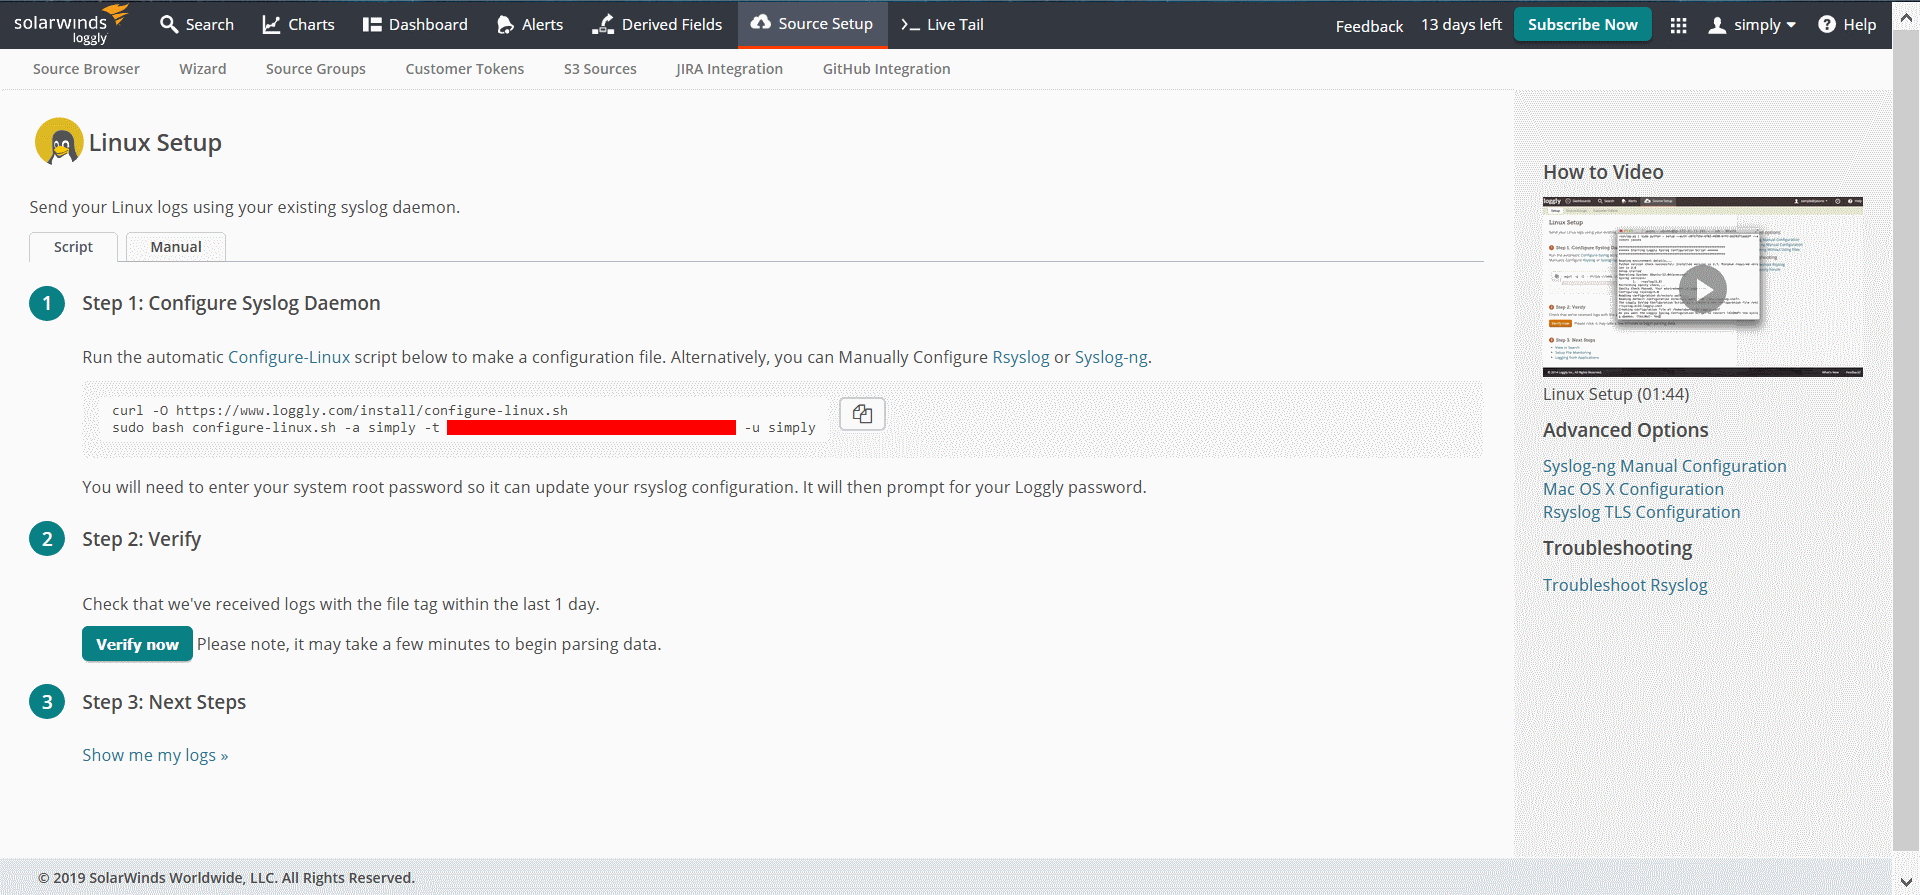Screen dimensions: 1920x895
Task: Click the Help question mark icon
Action: pos(1827,24)
